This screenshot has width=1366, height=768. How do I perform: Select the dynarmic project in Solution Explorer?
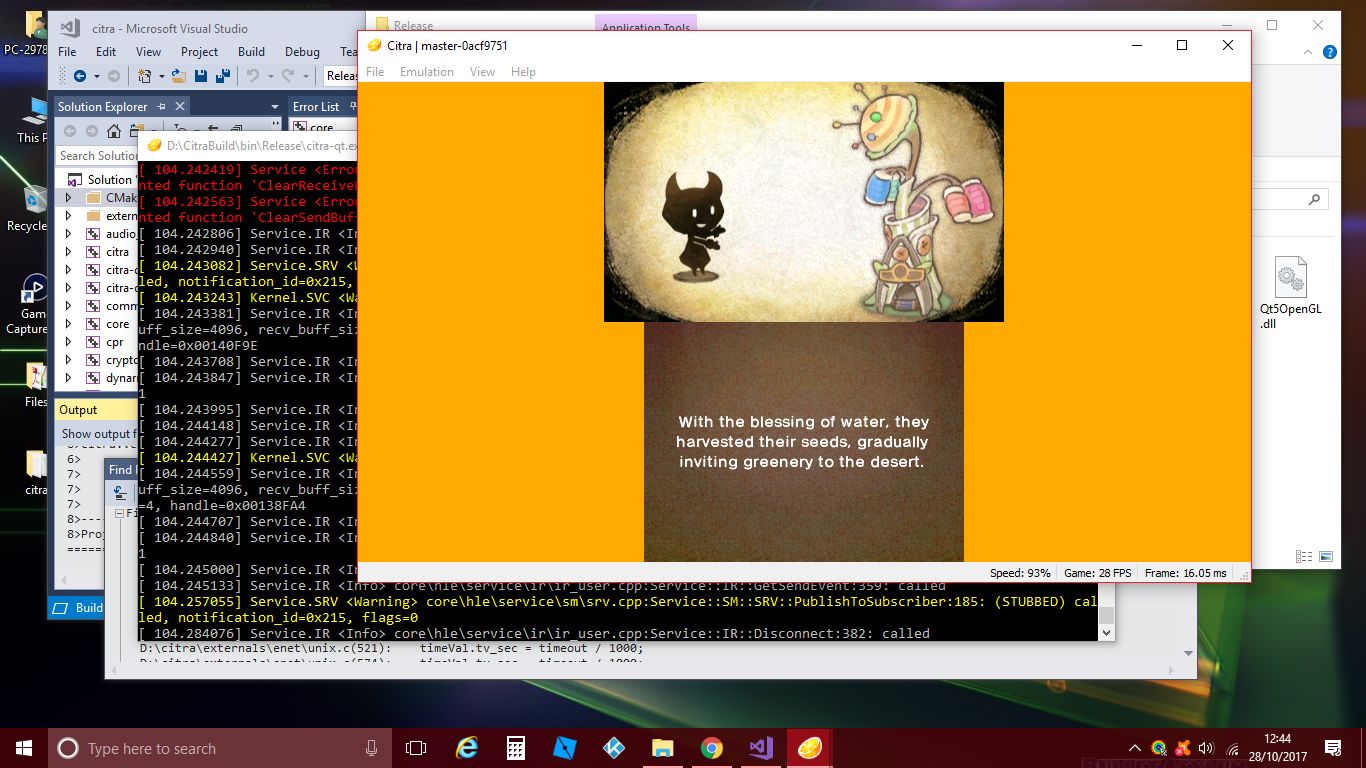[x=121, y=378]
